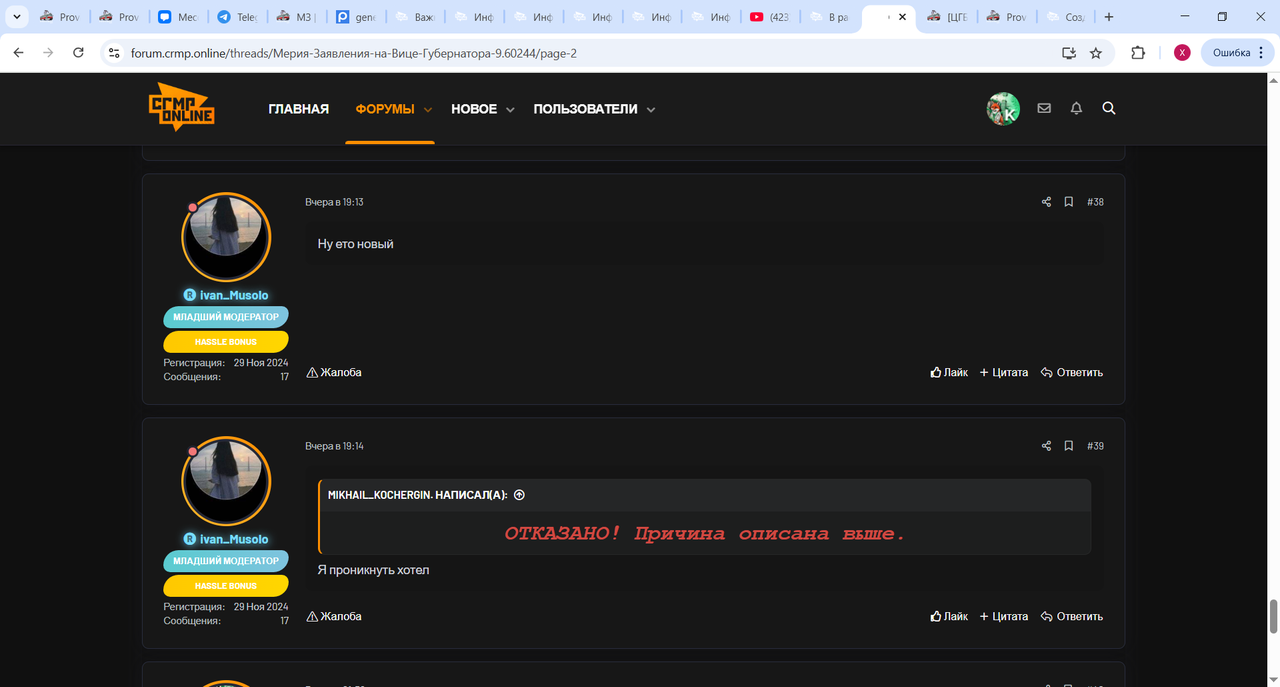Switch to the Telegram tab
The height and width of the screenshot is (687, 1280).
[x=237, y=17]
